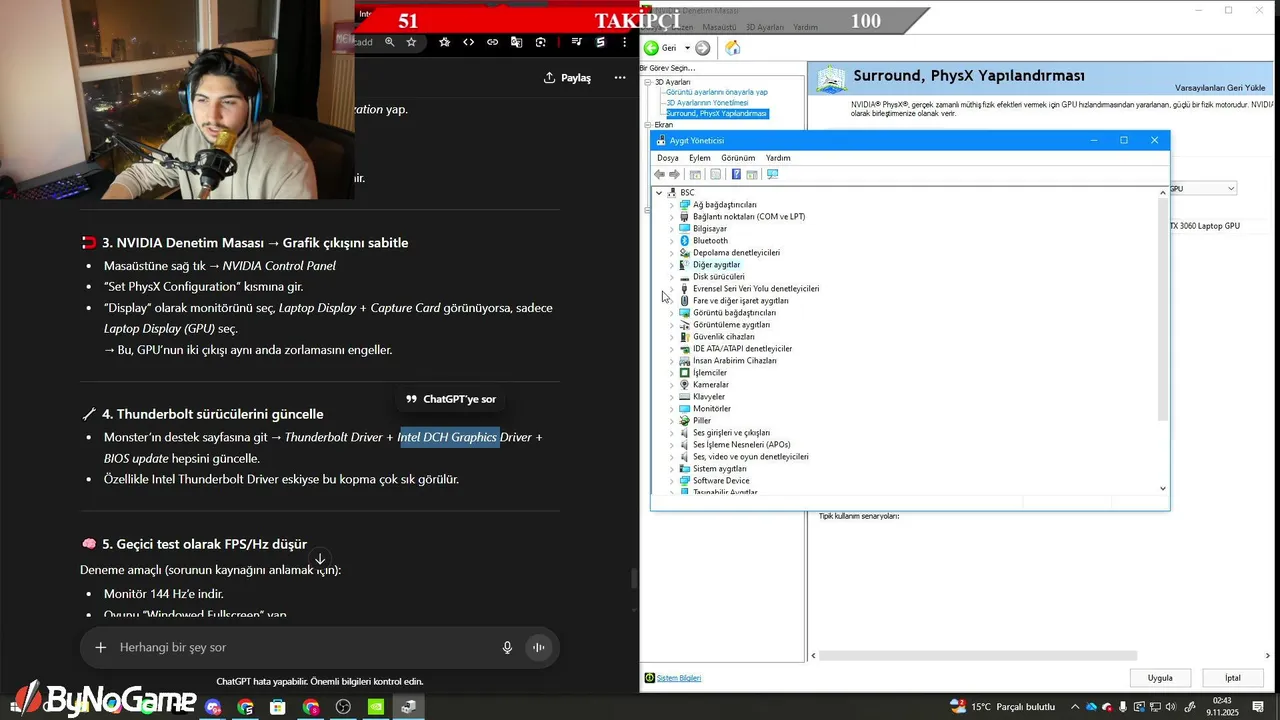
Task: Select Surround, PhysX Yapılandırması tree item
Action: (x=716, y=114)
